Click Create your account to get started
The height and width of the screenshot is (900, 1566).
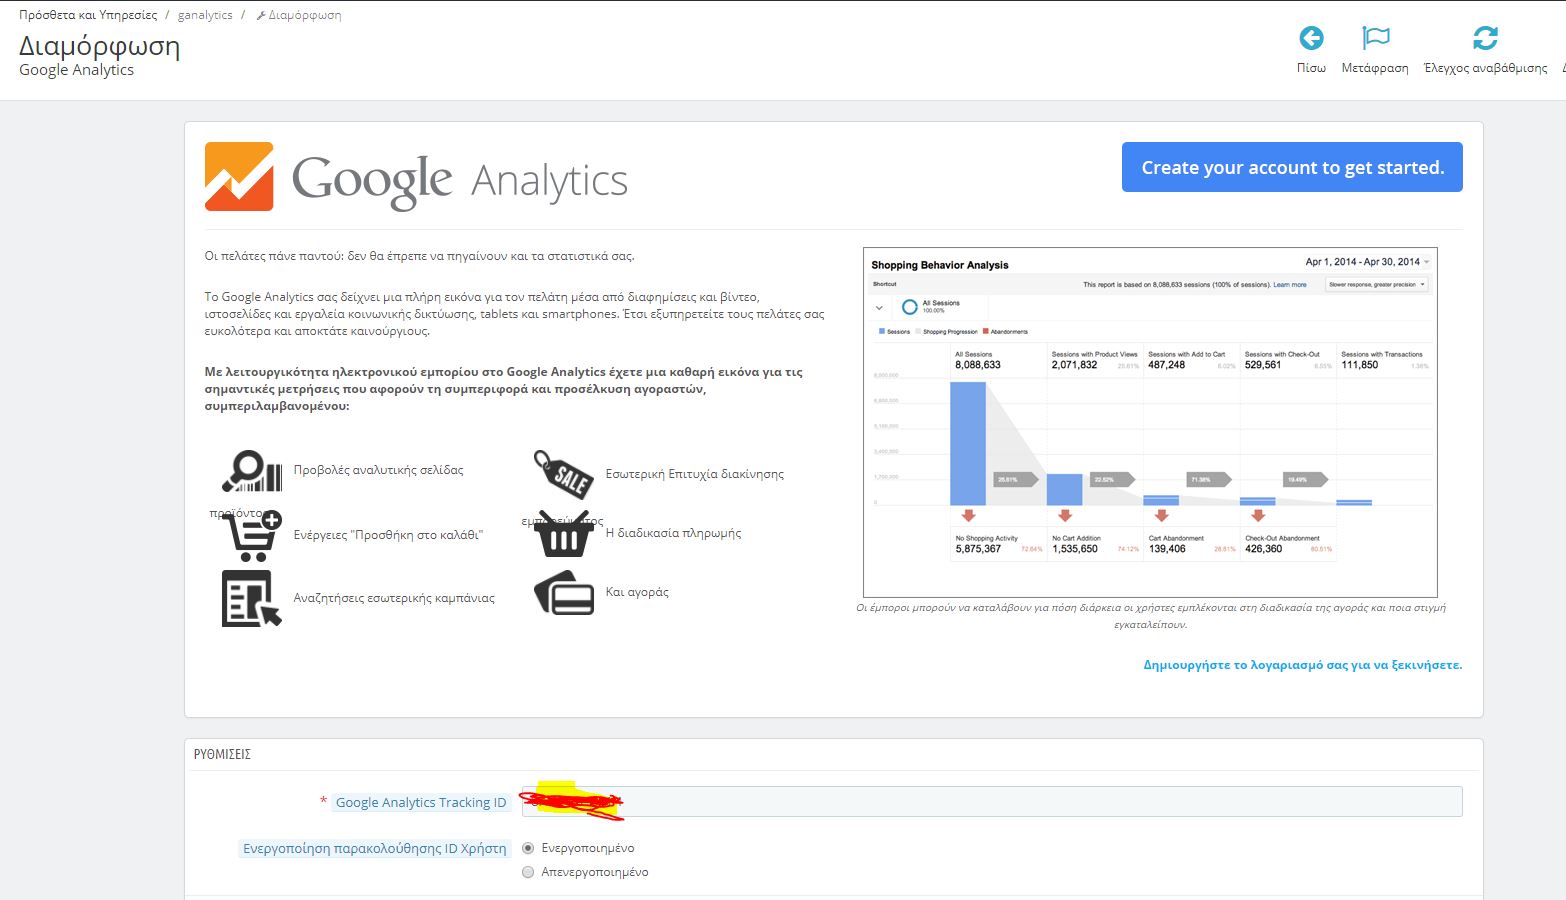[1292, 167]
